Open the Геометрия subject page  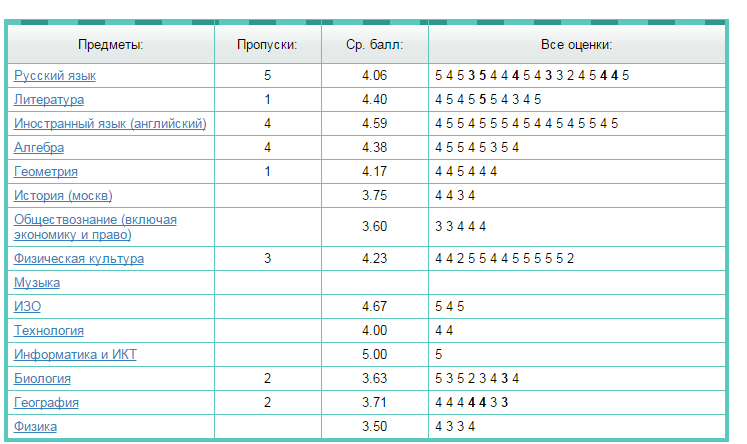pyautogui.click(x=46, y=172)
